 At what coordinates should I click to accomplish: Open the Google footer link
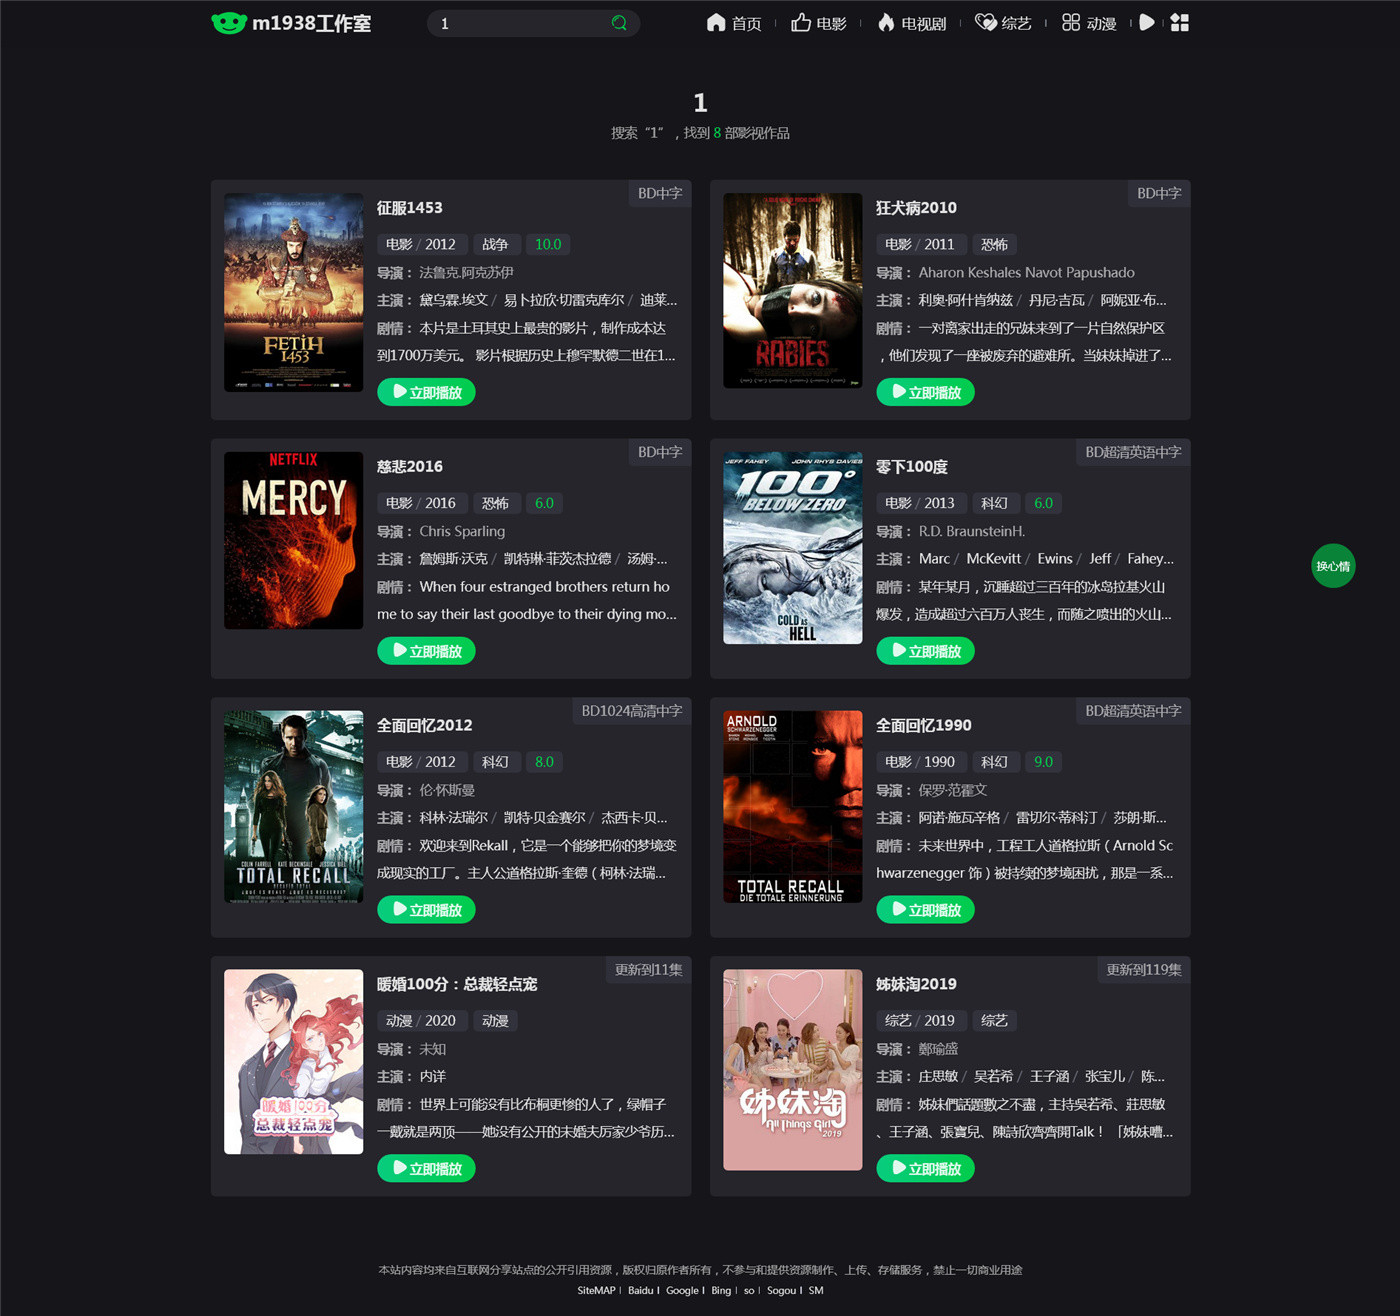682,1291
